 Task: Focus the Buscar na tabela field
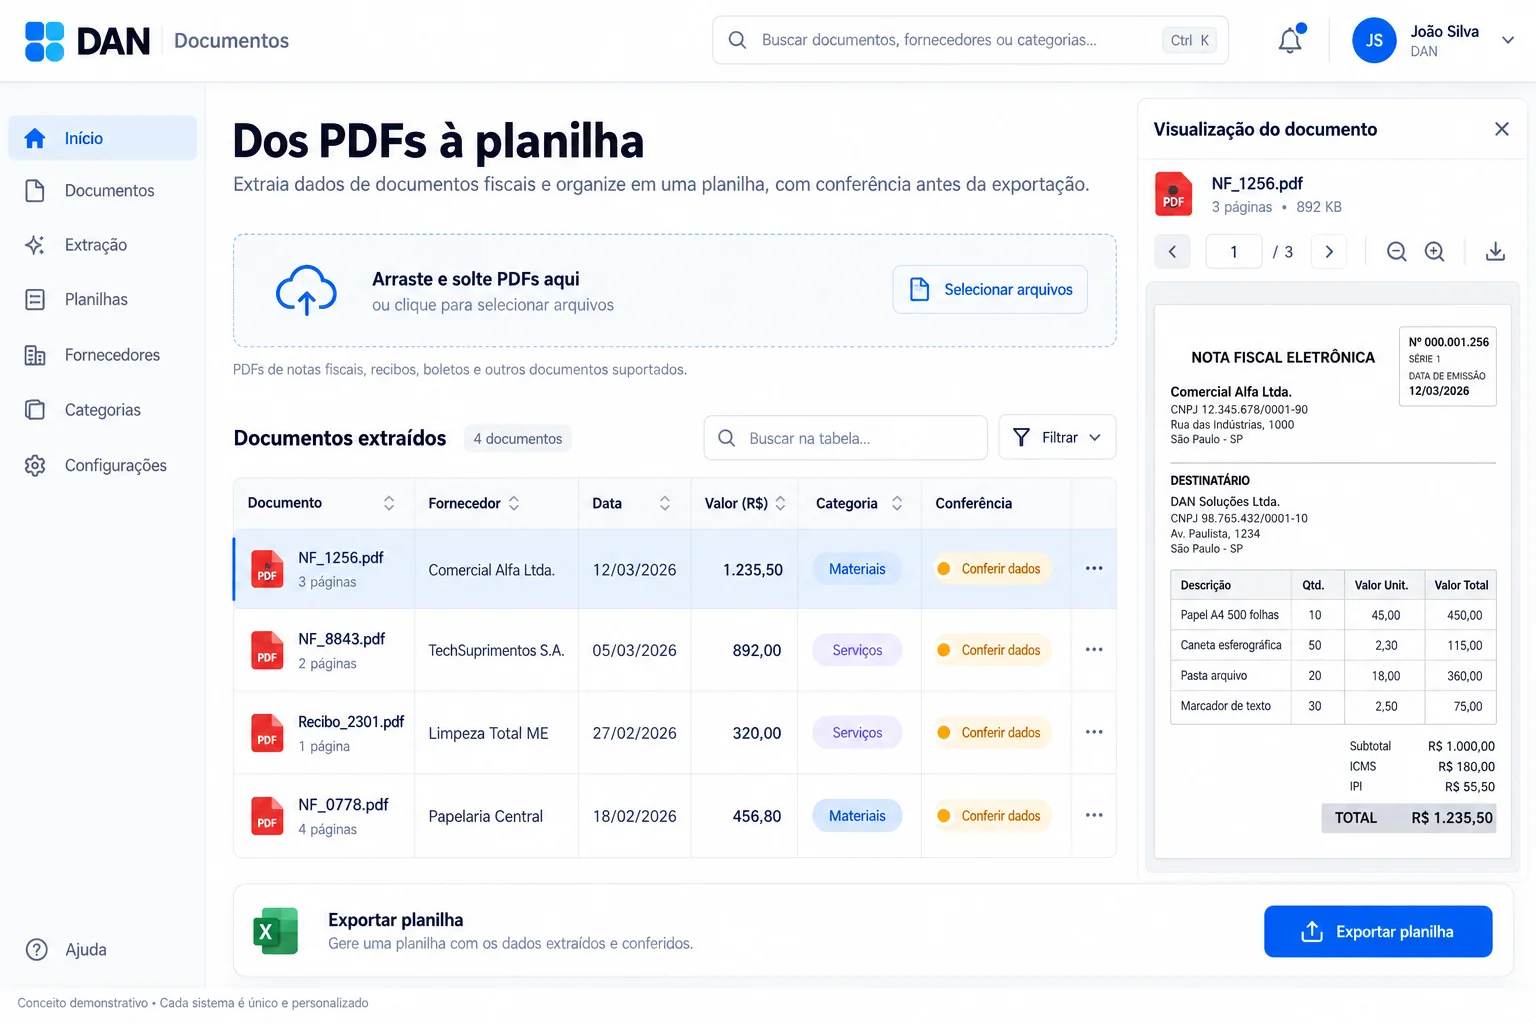[846, 438]
